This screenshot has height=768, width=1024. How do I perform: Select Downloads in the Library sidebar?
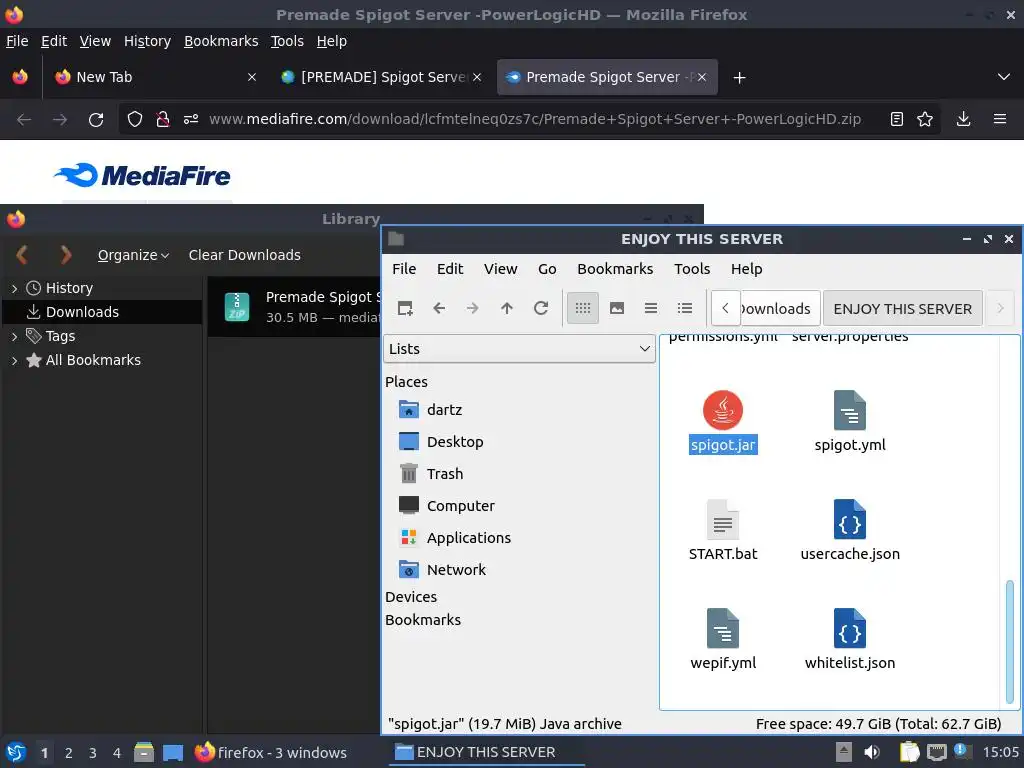(x=102, y=312)
